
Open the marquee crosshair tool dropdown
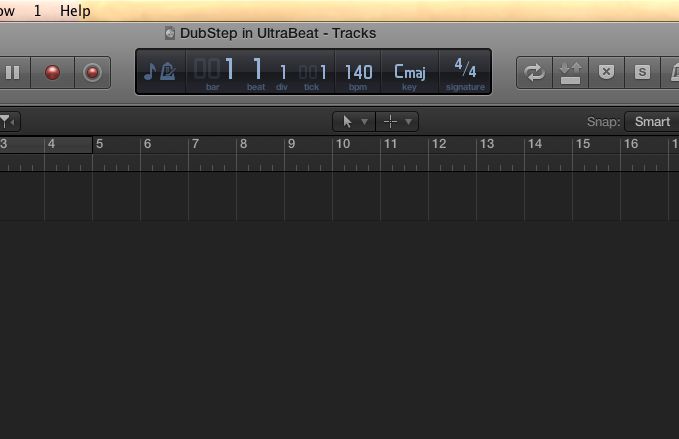click(x=397, y=122)
